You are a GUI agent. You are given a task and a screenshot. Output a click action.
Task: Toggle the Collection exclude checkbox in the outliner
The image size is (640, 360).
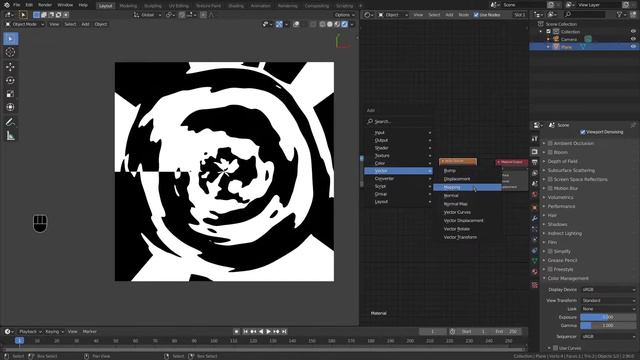(x=549, y=31)
